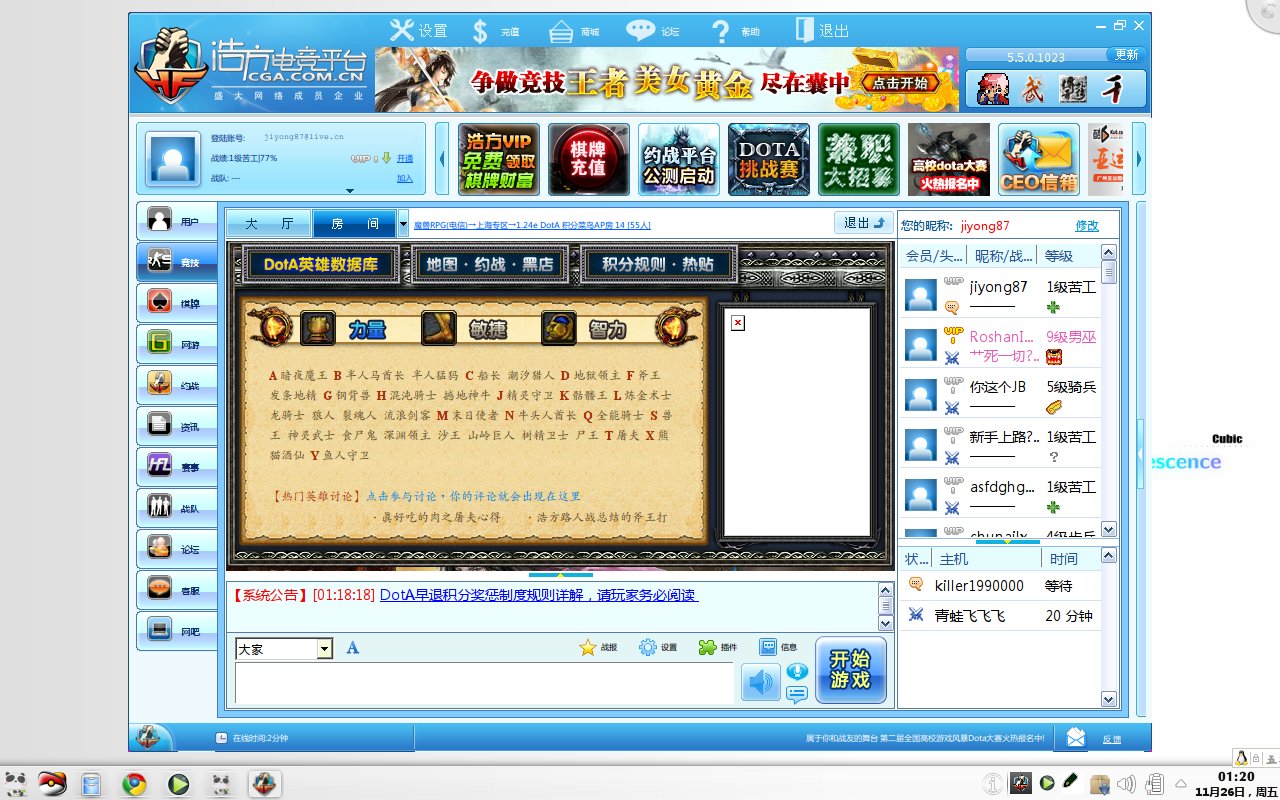Open DOTA挑战赛 promo thumbnail
The height and width of the screenshot is (800, 1280).
point(769,159)
